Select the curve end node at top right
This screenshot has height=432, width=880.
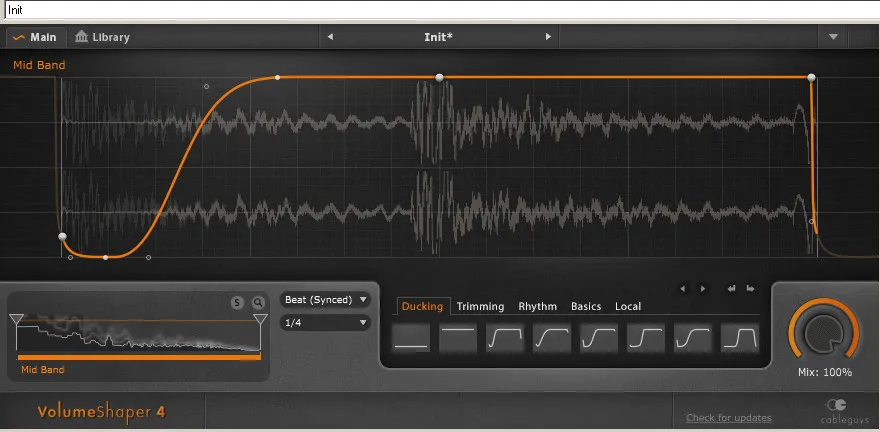point(811,77)
